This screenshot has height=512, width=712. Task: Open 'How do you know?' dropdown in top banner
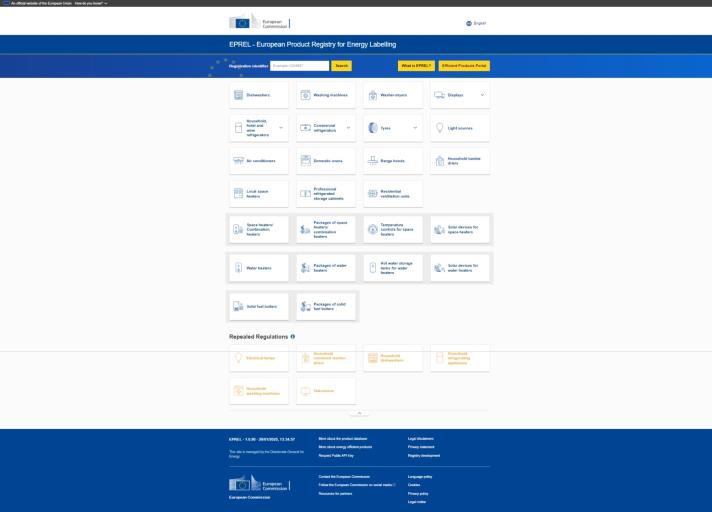click(91, 3)
